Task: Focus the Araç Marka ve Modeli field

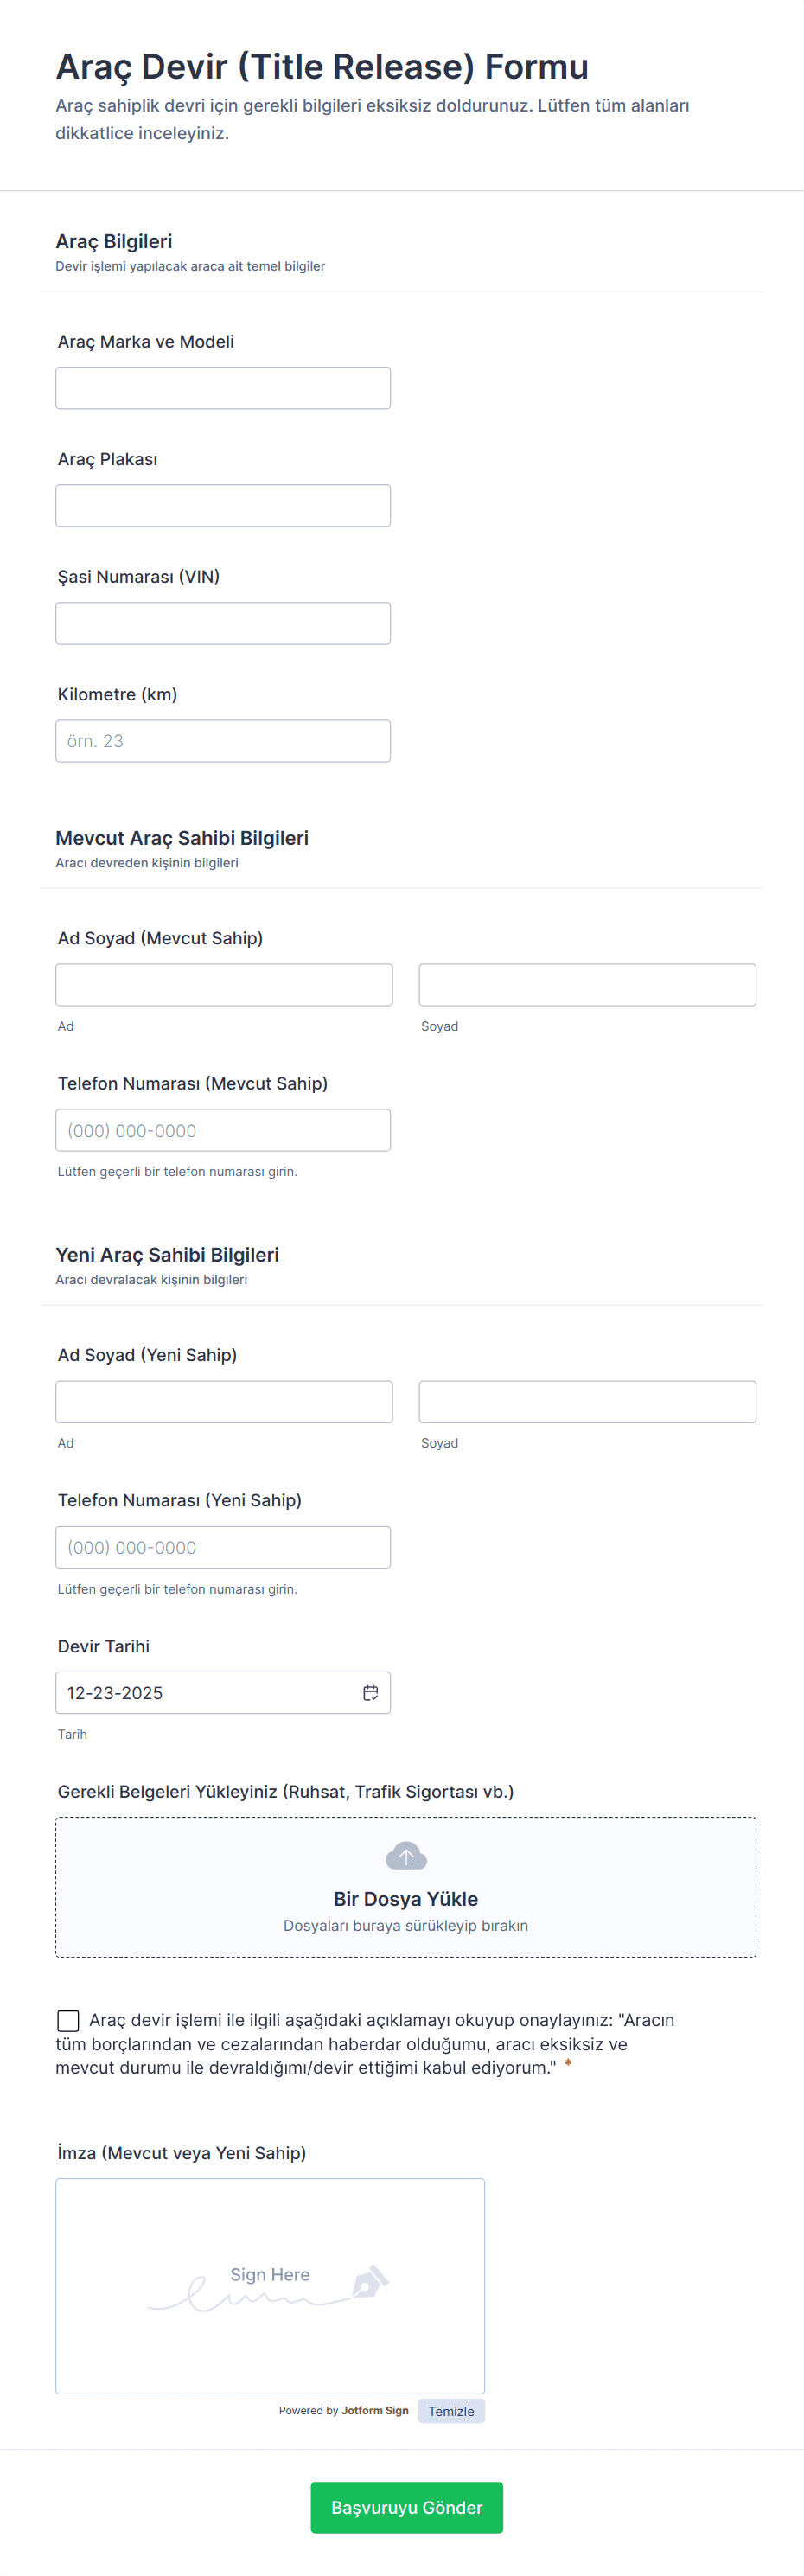Action: pyautogui.click(x=223, y=388)
